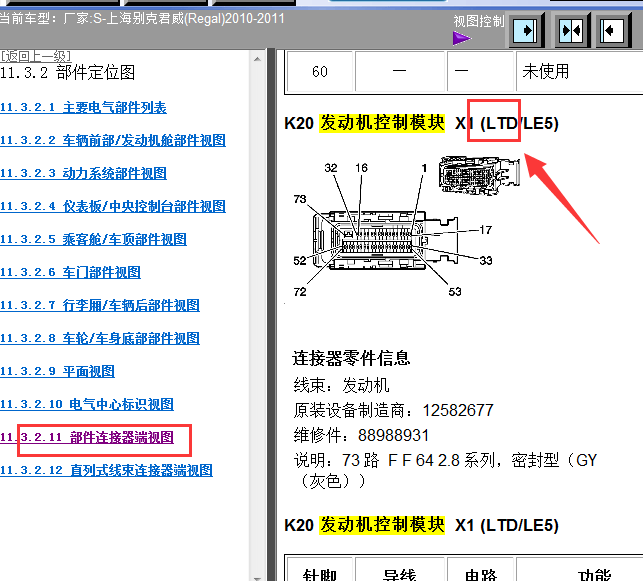This screenshot has width=643, height=581.
Task: Click the collapse-left view control icon
Action: coord(612,31)
